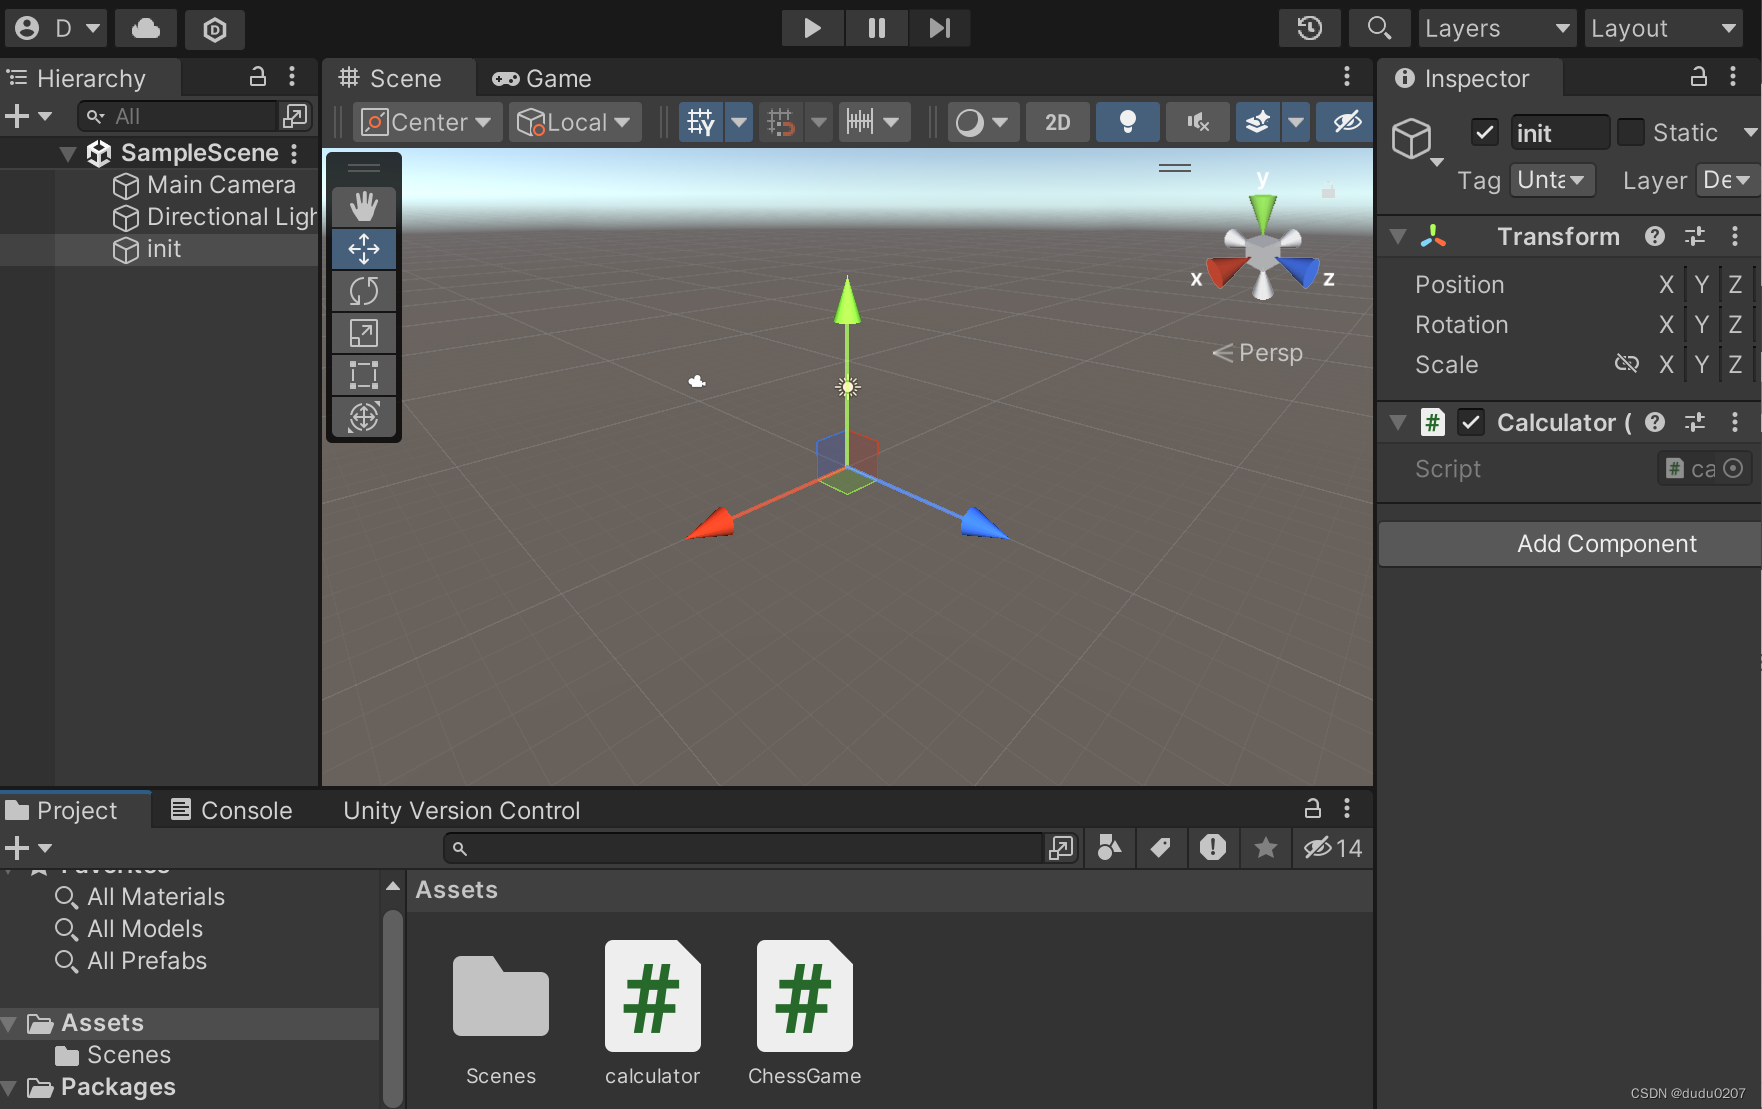Mute audio in the Scene view
Image resolution: width=1762 pixels, height=1109 pixels.
(1197, 121)
